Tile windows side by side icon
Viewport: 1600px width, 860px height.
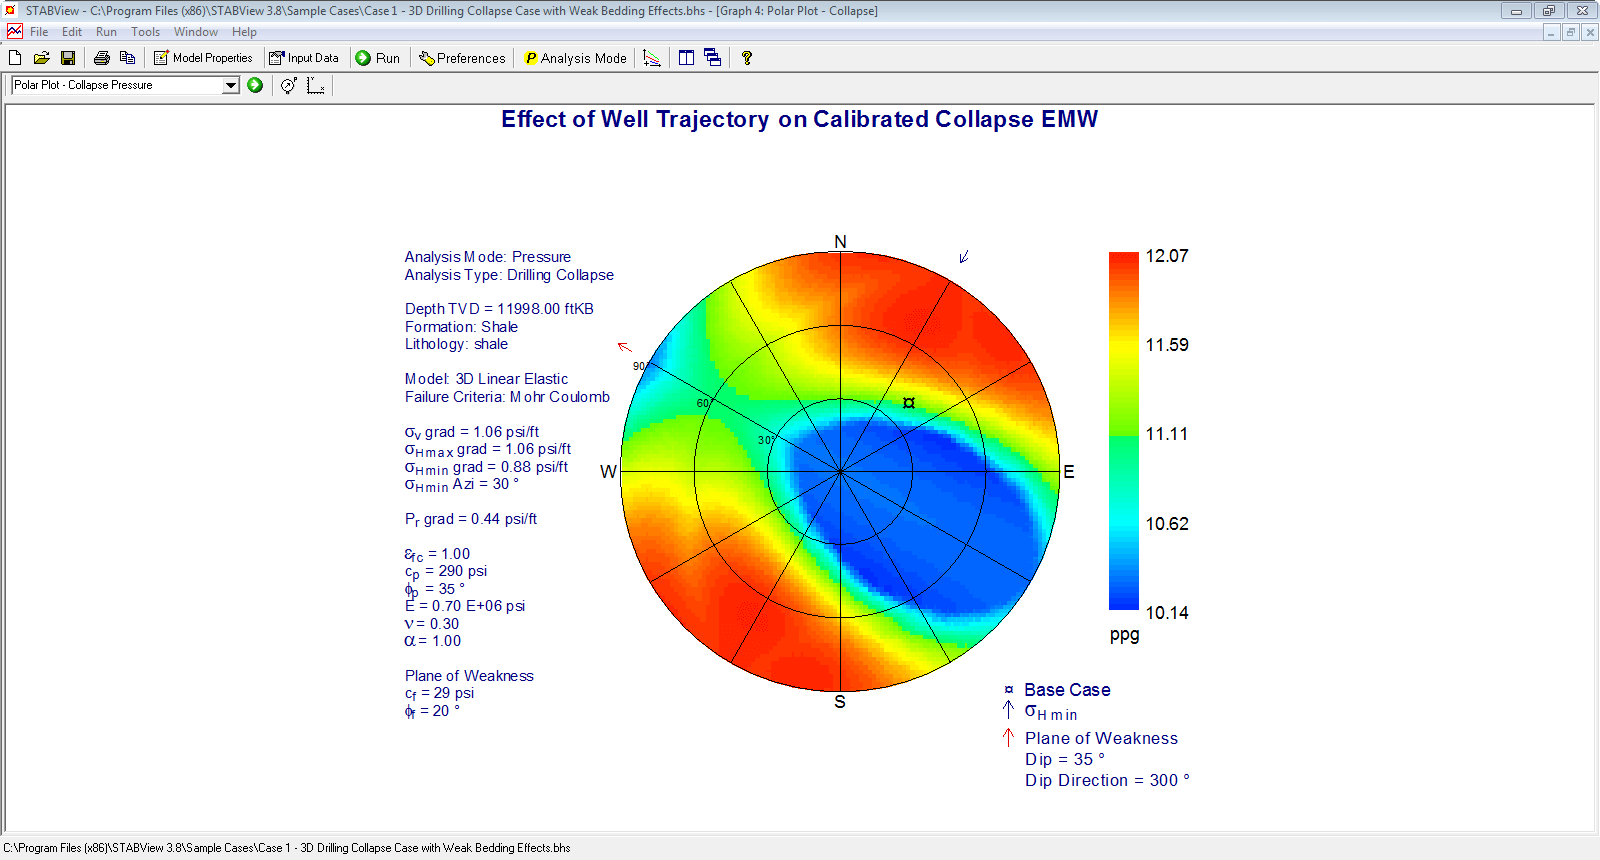tap(686, 58)
